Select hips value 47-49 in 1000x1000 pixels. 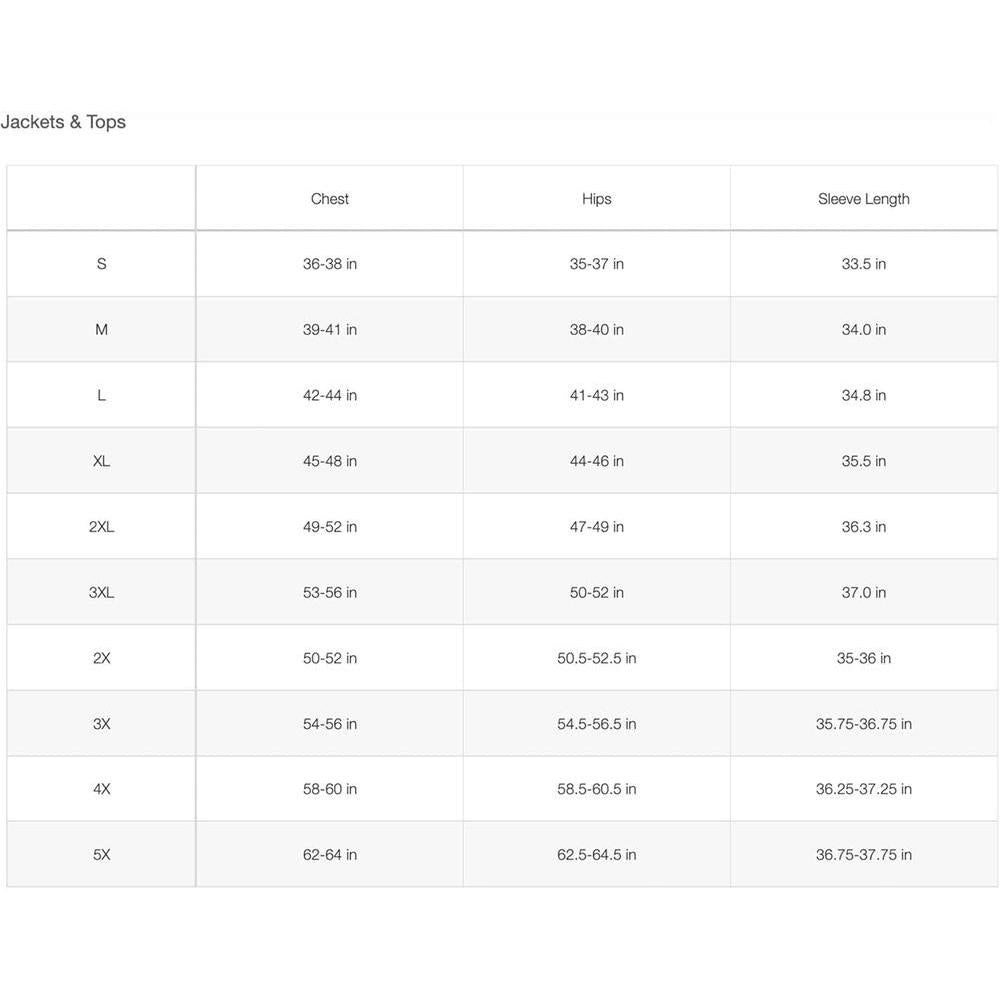[597, 527]
